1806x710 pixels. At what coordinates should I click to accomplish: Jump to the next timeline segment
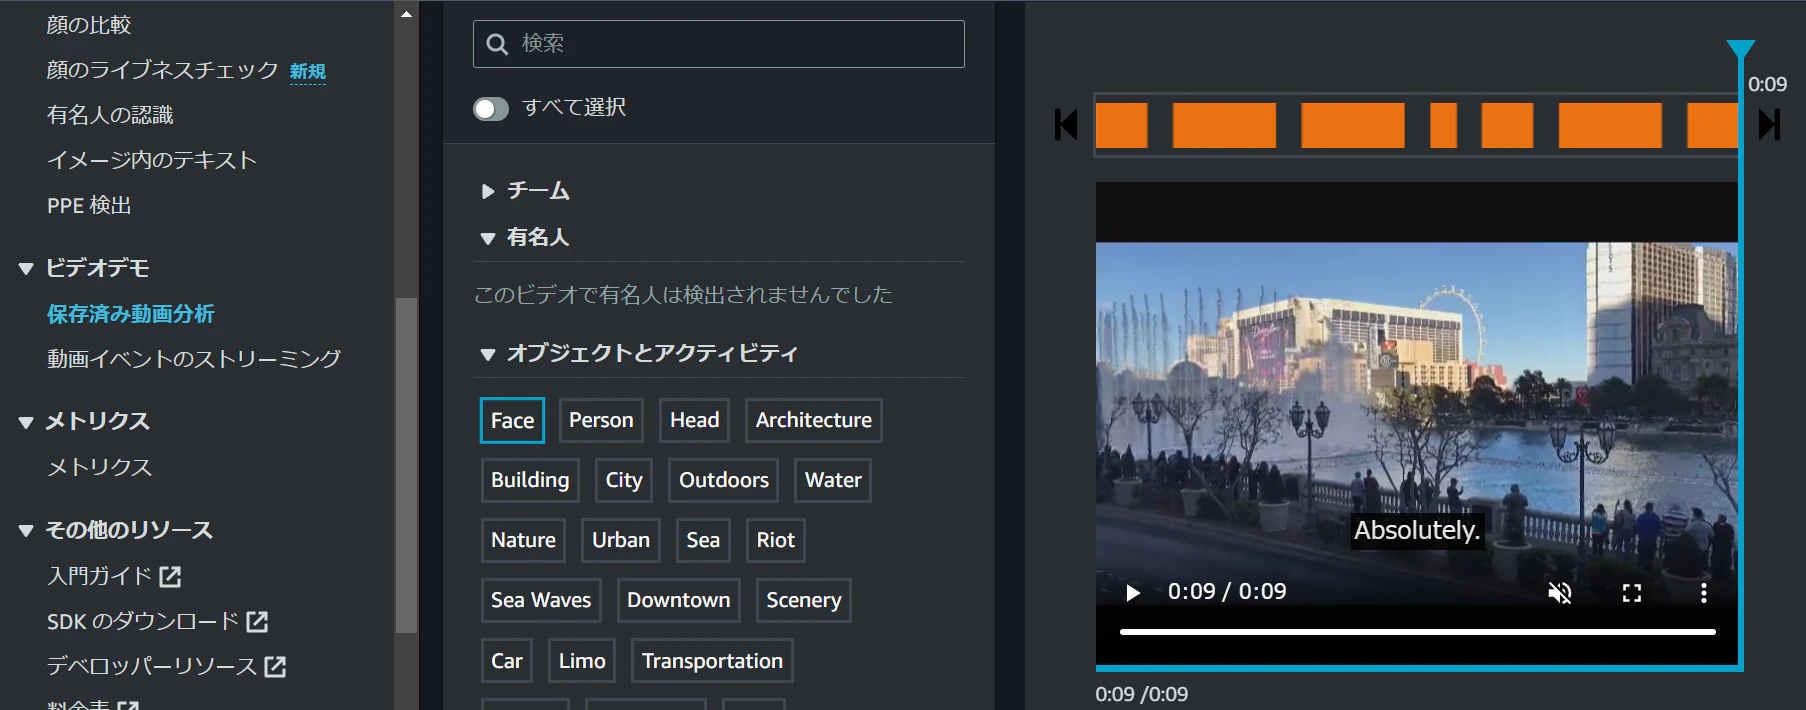[x=1769, y=125]
